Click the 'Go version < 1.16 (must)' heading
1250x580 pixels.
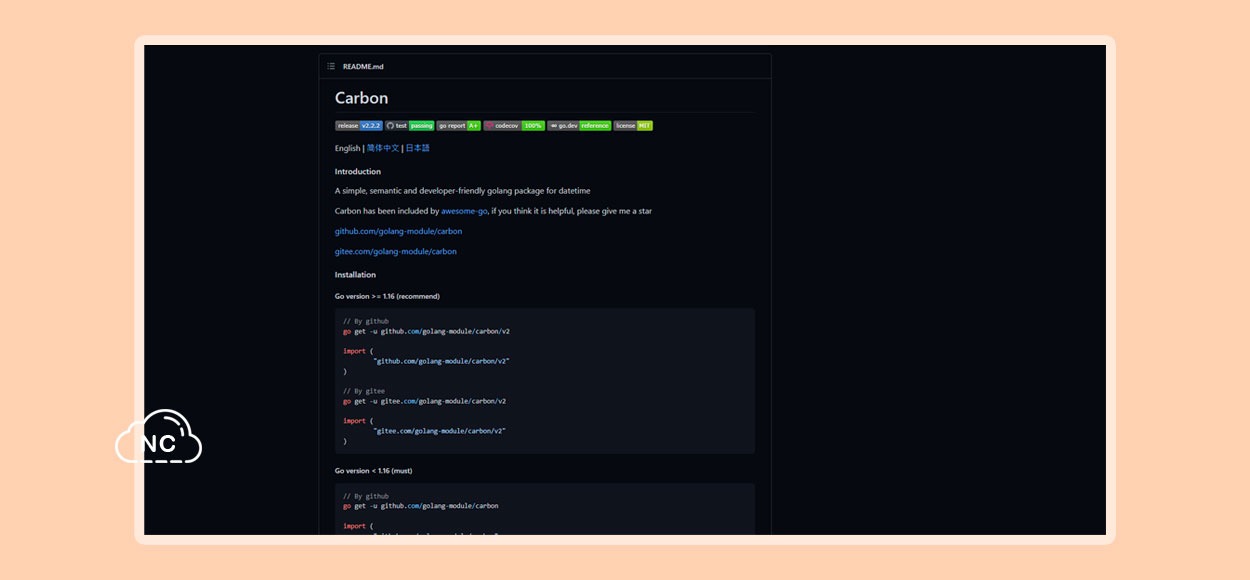373,470
